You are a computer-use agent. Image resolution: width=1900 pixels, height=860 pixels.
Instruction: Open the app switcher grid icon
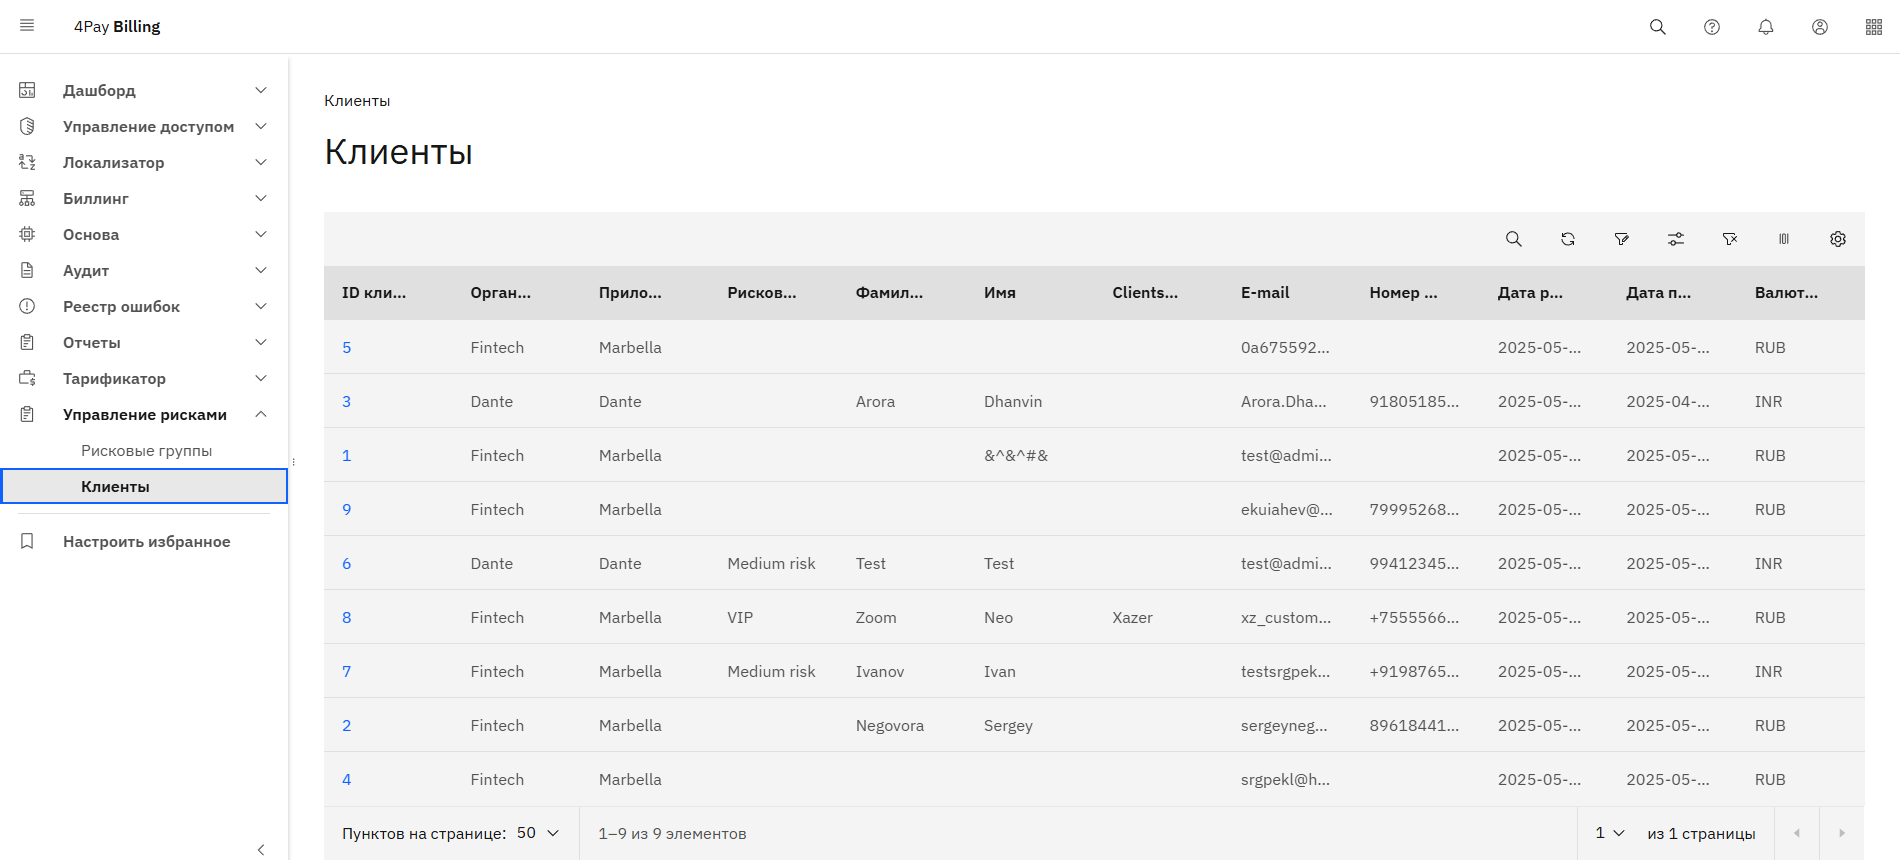click(1873, 27)
